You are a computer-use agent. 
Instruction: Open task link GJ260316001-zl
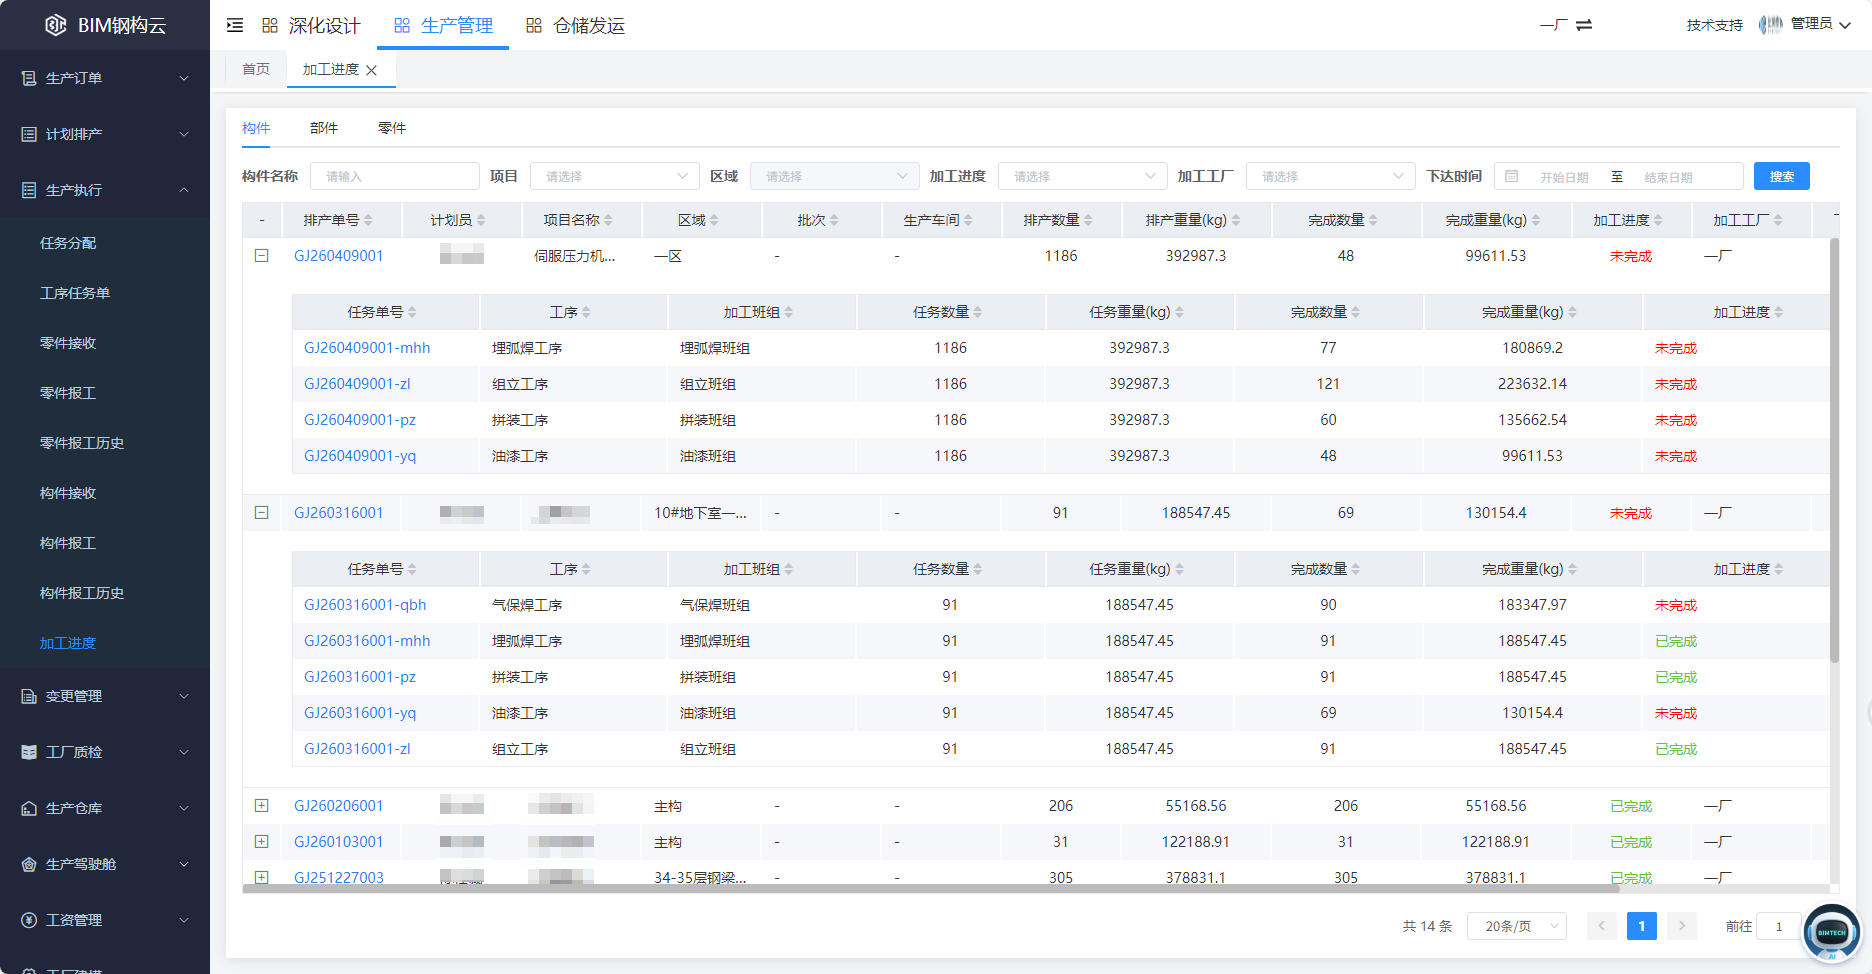coord(357,749)
